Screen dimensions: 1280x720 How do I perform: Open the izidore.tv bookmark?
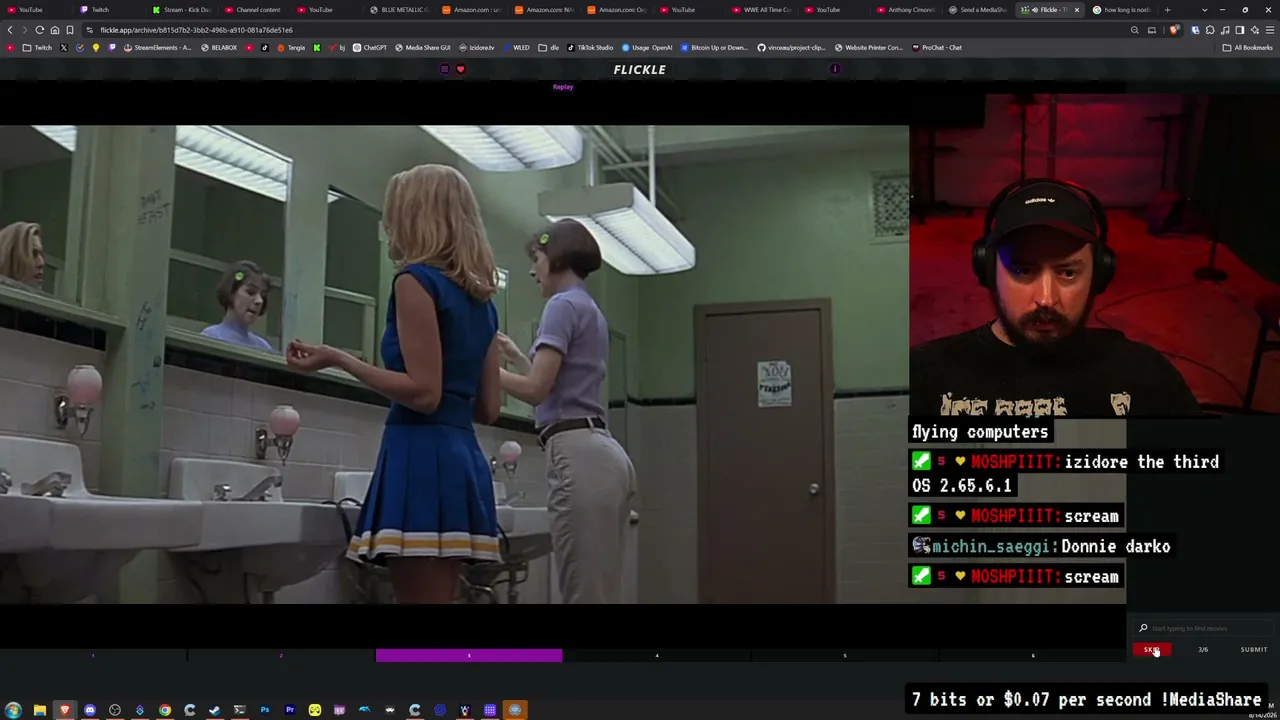click(x=477, y=48)
